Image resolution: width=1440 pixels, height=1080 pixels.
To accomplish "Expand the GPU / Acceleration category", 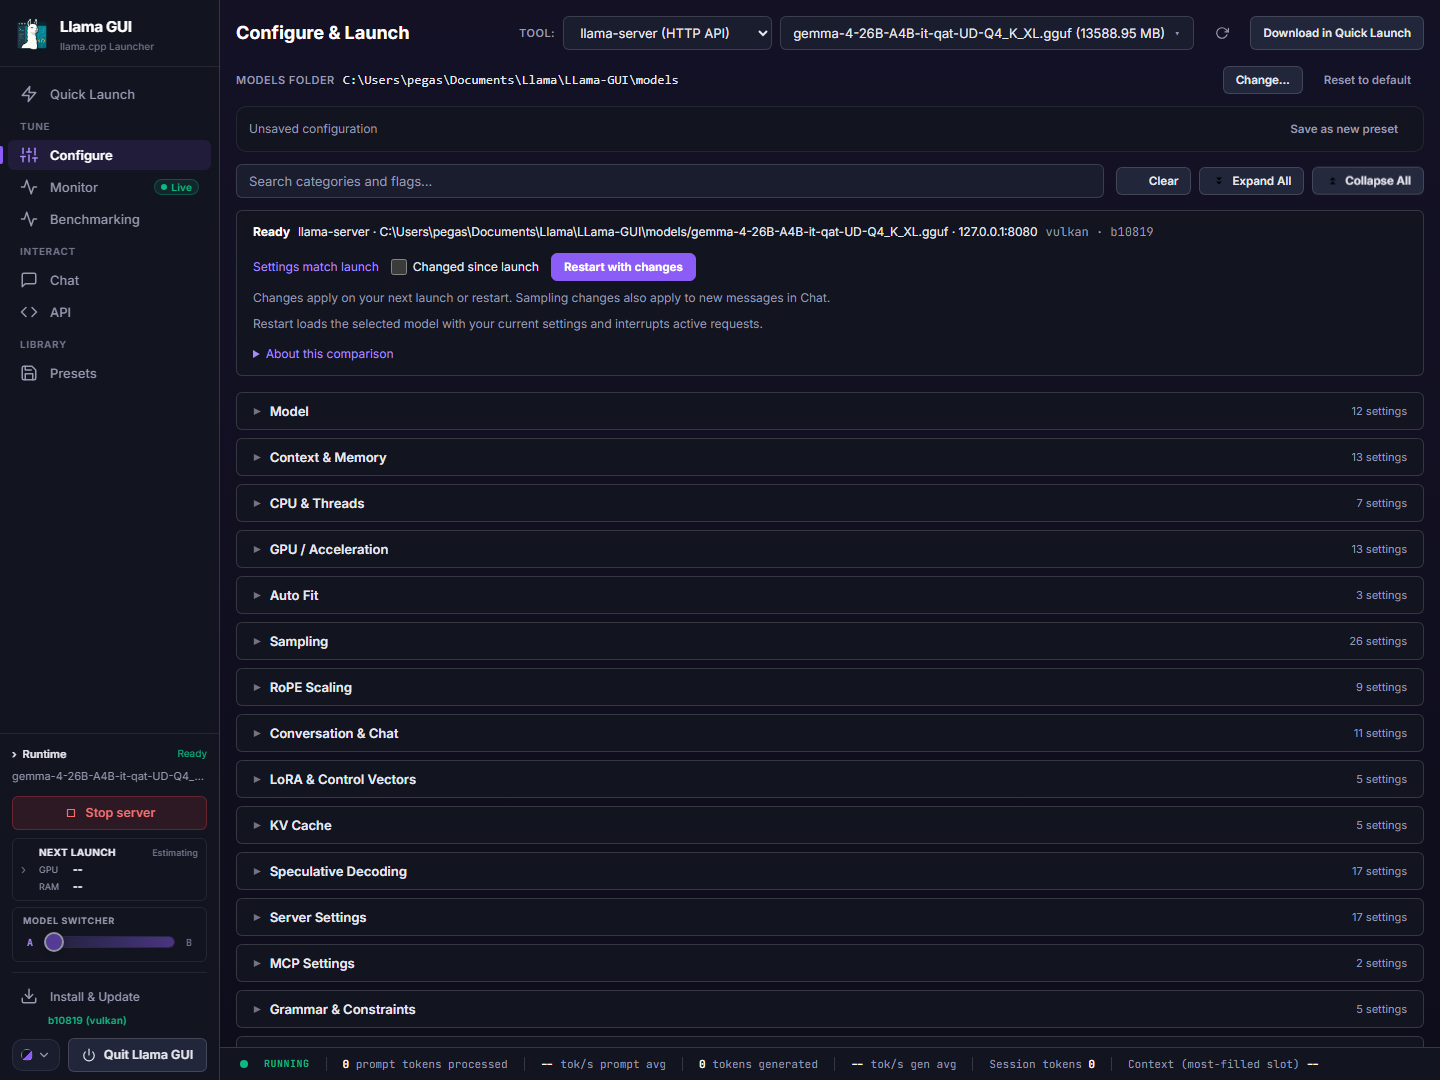I will tap(829, 549).
